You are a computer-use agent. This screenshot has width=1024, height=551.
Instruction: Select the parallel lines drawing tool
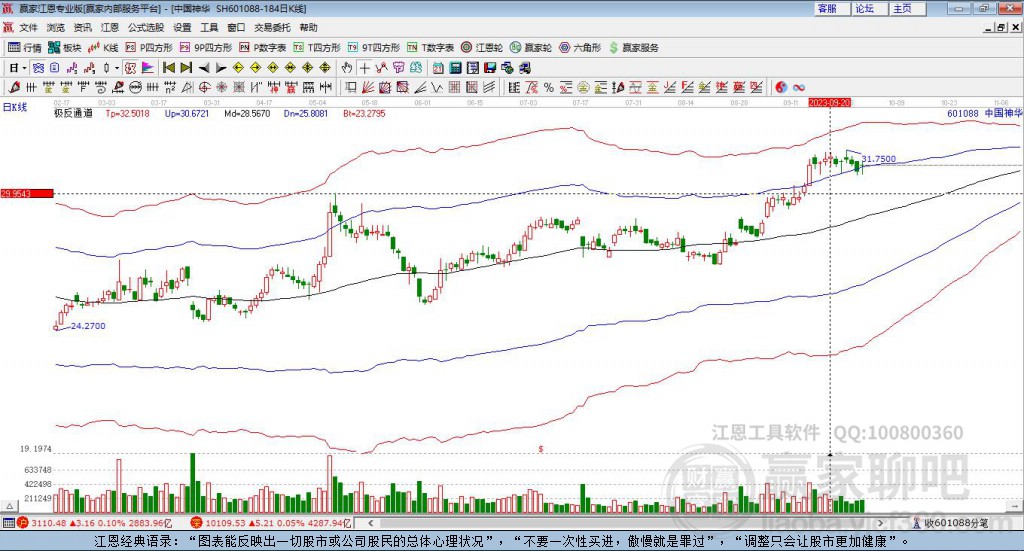(x=488, y=87)
